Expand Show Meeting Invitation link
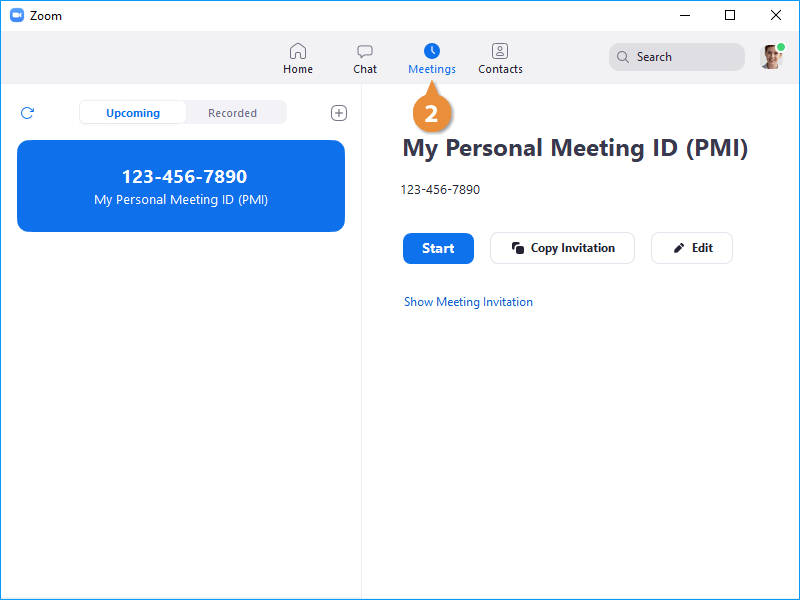Viewport: 800px width, 600px height. (x=468, y=302)
